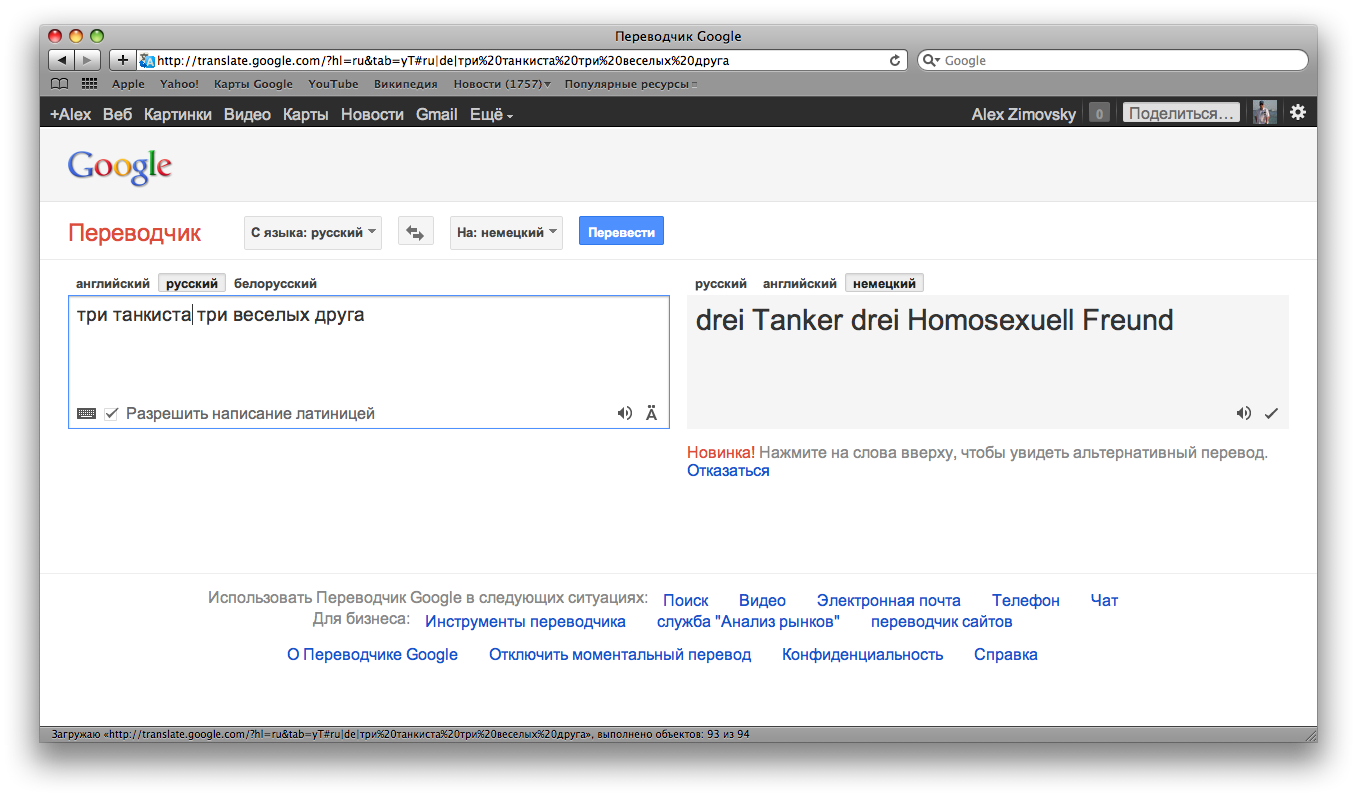Click the Поделиться button
The width and height of the screenshot is (1357, 797).
tap(1181, 113)
